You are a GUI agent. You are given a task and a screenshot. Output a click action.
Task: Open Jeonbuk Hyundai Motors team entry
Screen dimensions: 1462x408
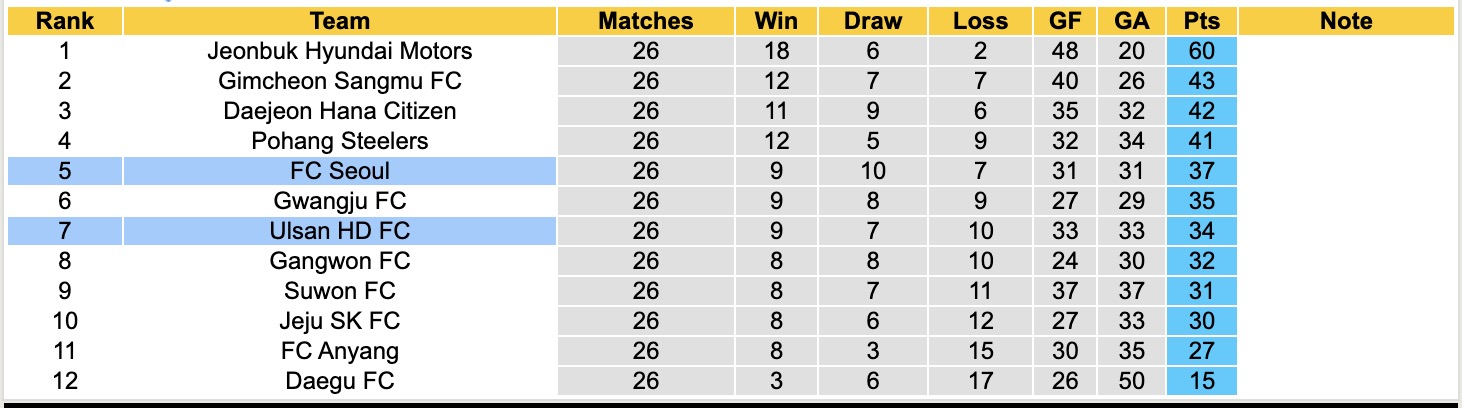(x=340, y=51)
